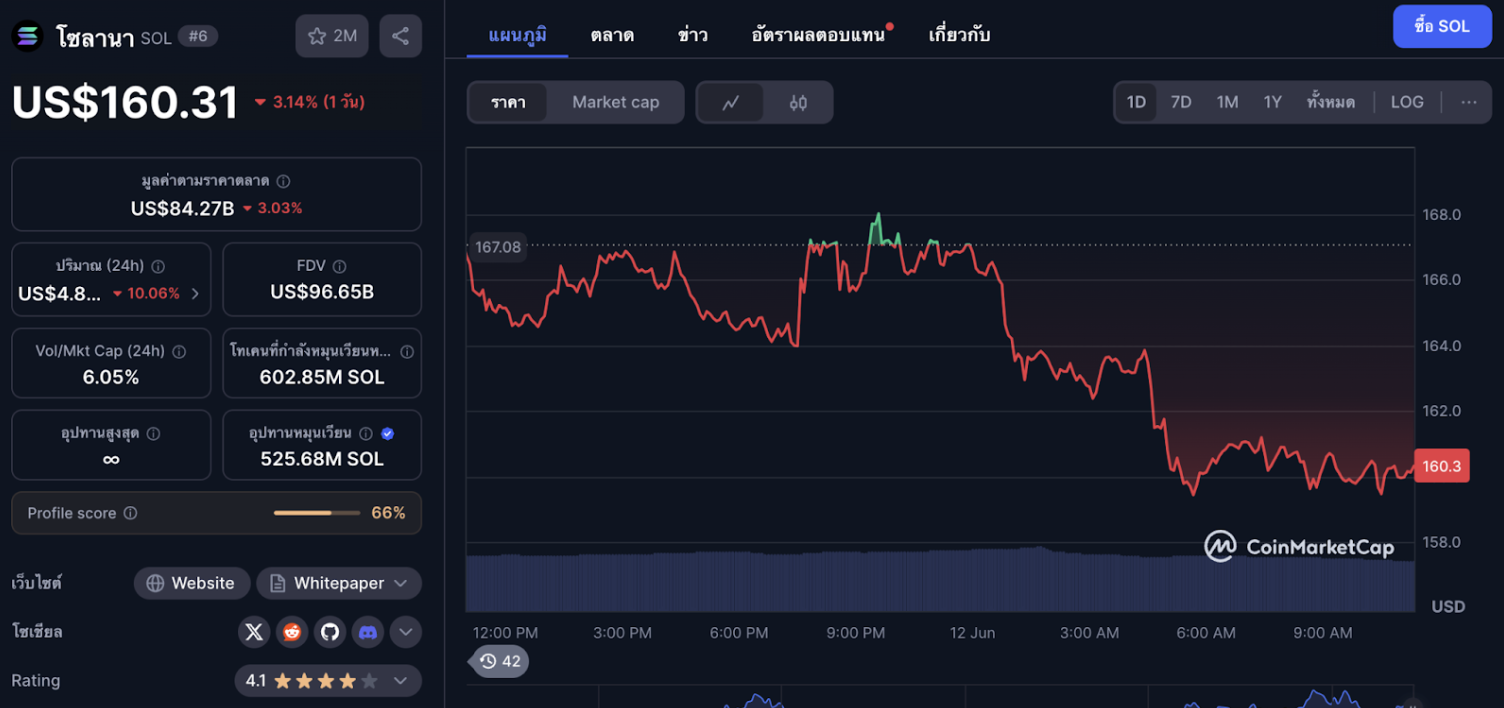Open the ข่าว news tab
1504x708 pixels.
pos(692,35)
